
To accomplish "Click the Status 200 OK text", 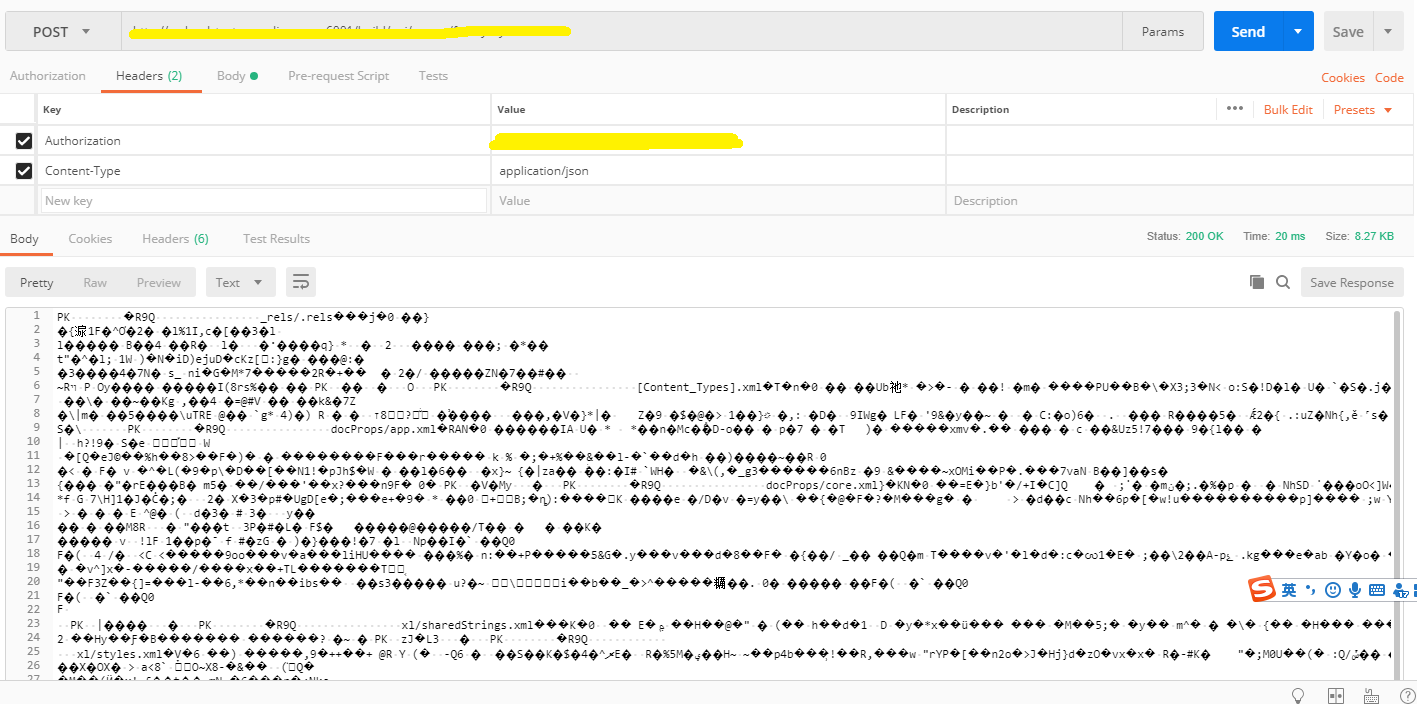I will tap(1185, 237).
